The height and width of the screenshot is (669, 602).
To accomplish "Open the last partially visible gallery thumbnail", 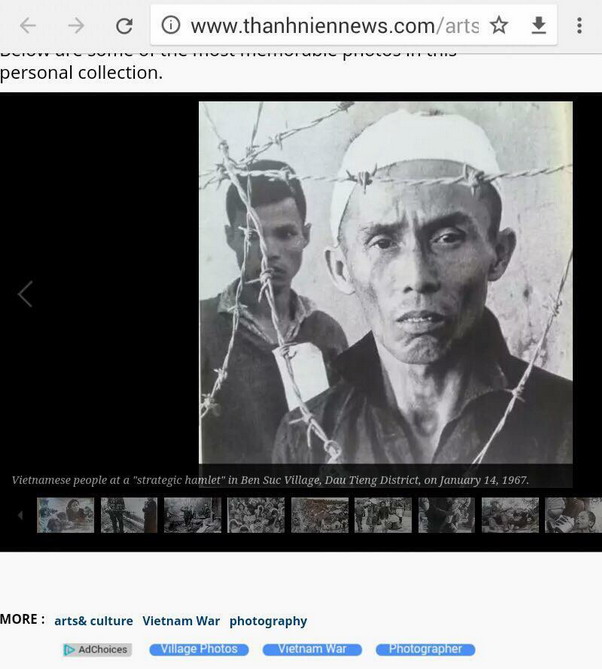I will (574, 515).
